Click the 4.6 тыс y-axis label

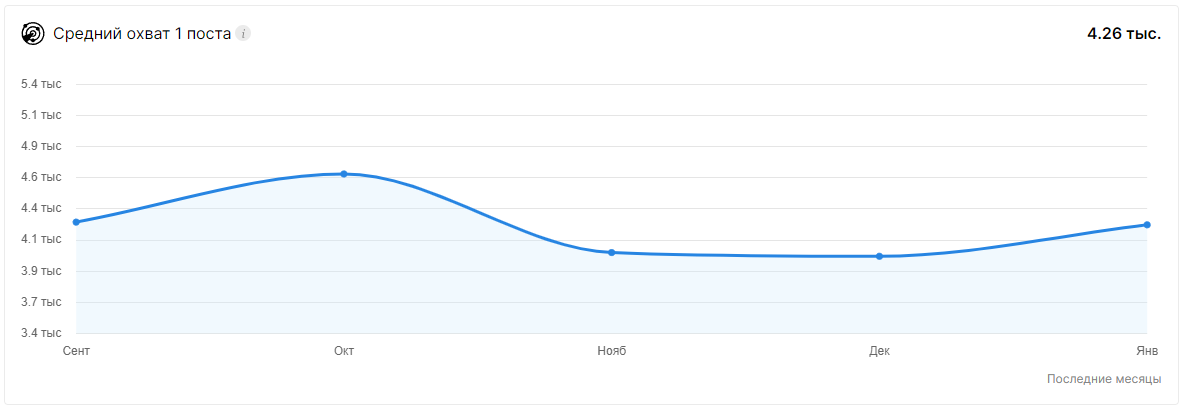pos(41,177)
